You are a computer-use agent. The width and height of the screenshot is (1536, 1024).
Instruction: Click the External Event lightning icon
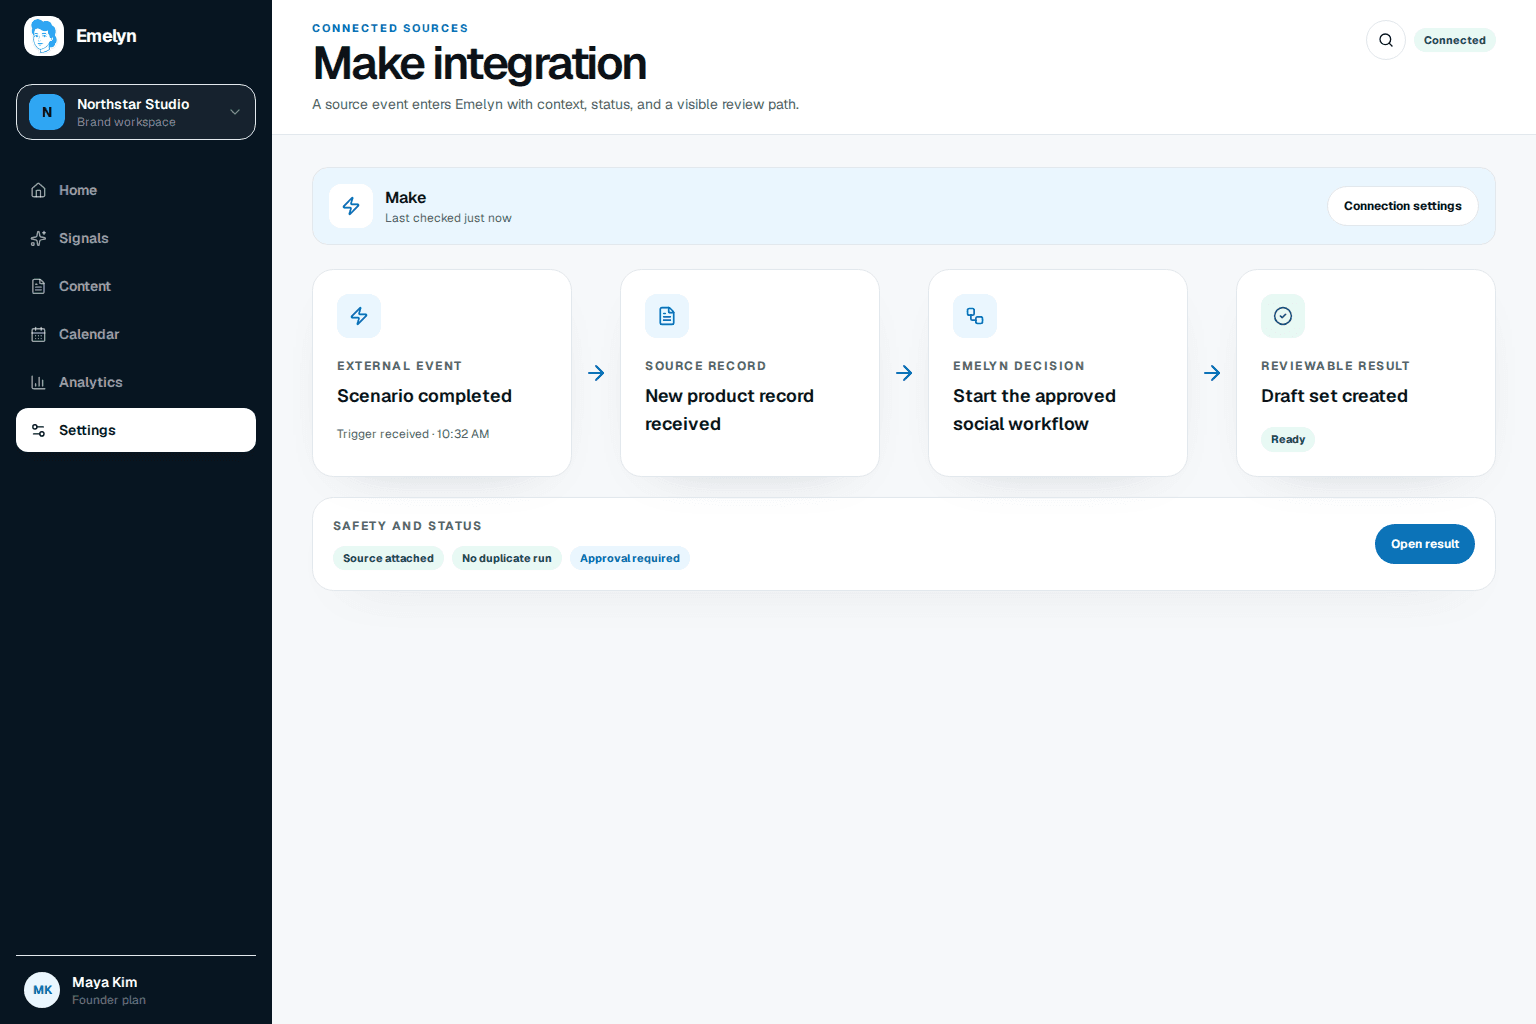tap(359, 316)
